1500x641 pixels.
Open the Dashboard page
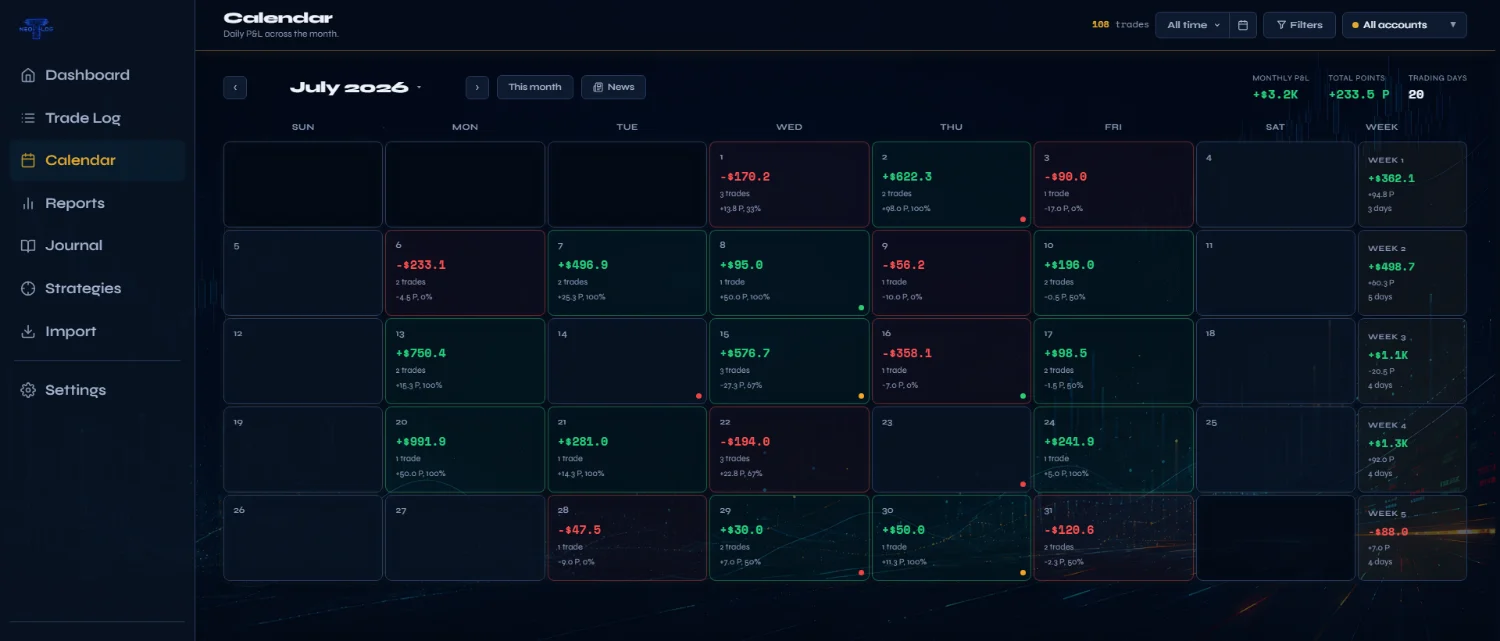pyautogui.click(x=97, y=75)
